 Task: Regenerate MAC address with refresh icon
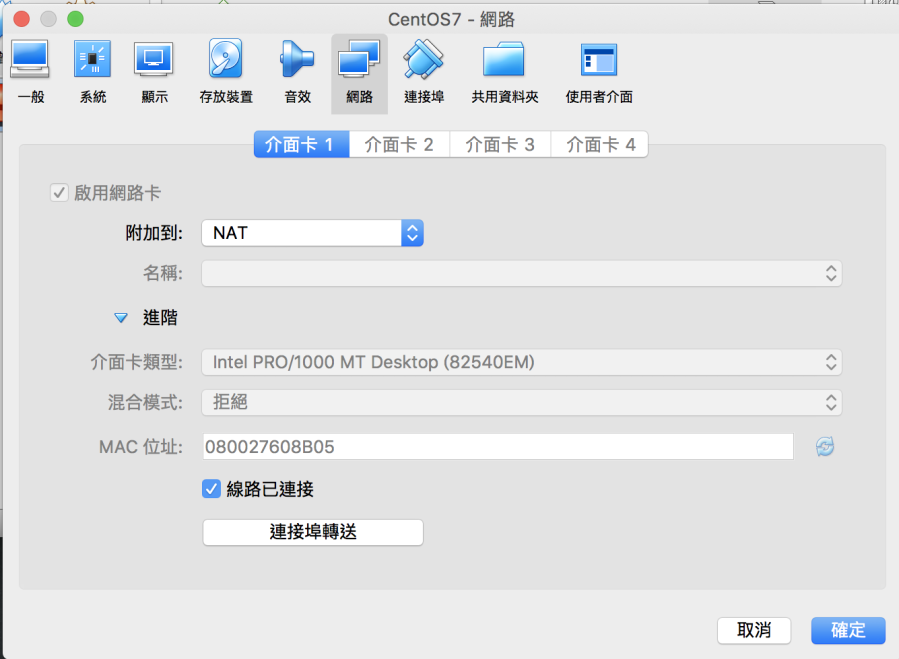point(824,447)
